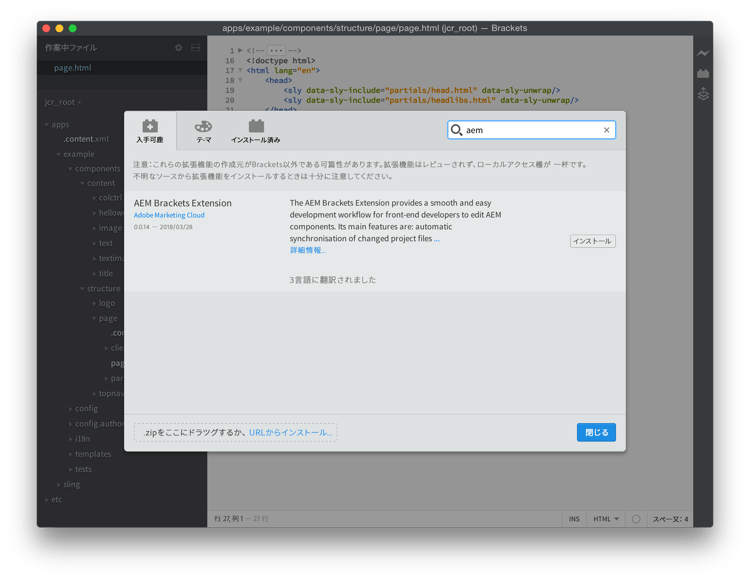Image resolution: width=750 pixels, height=580 pixels.
Task: Expand the templates folder
Action: click(70, 454)
